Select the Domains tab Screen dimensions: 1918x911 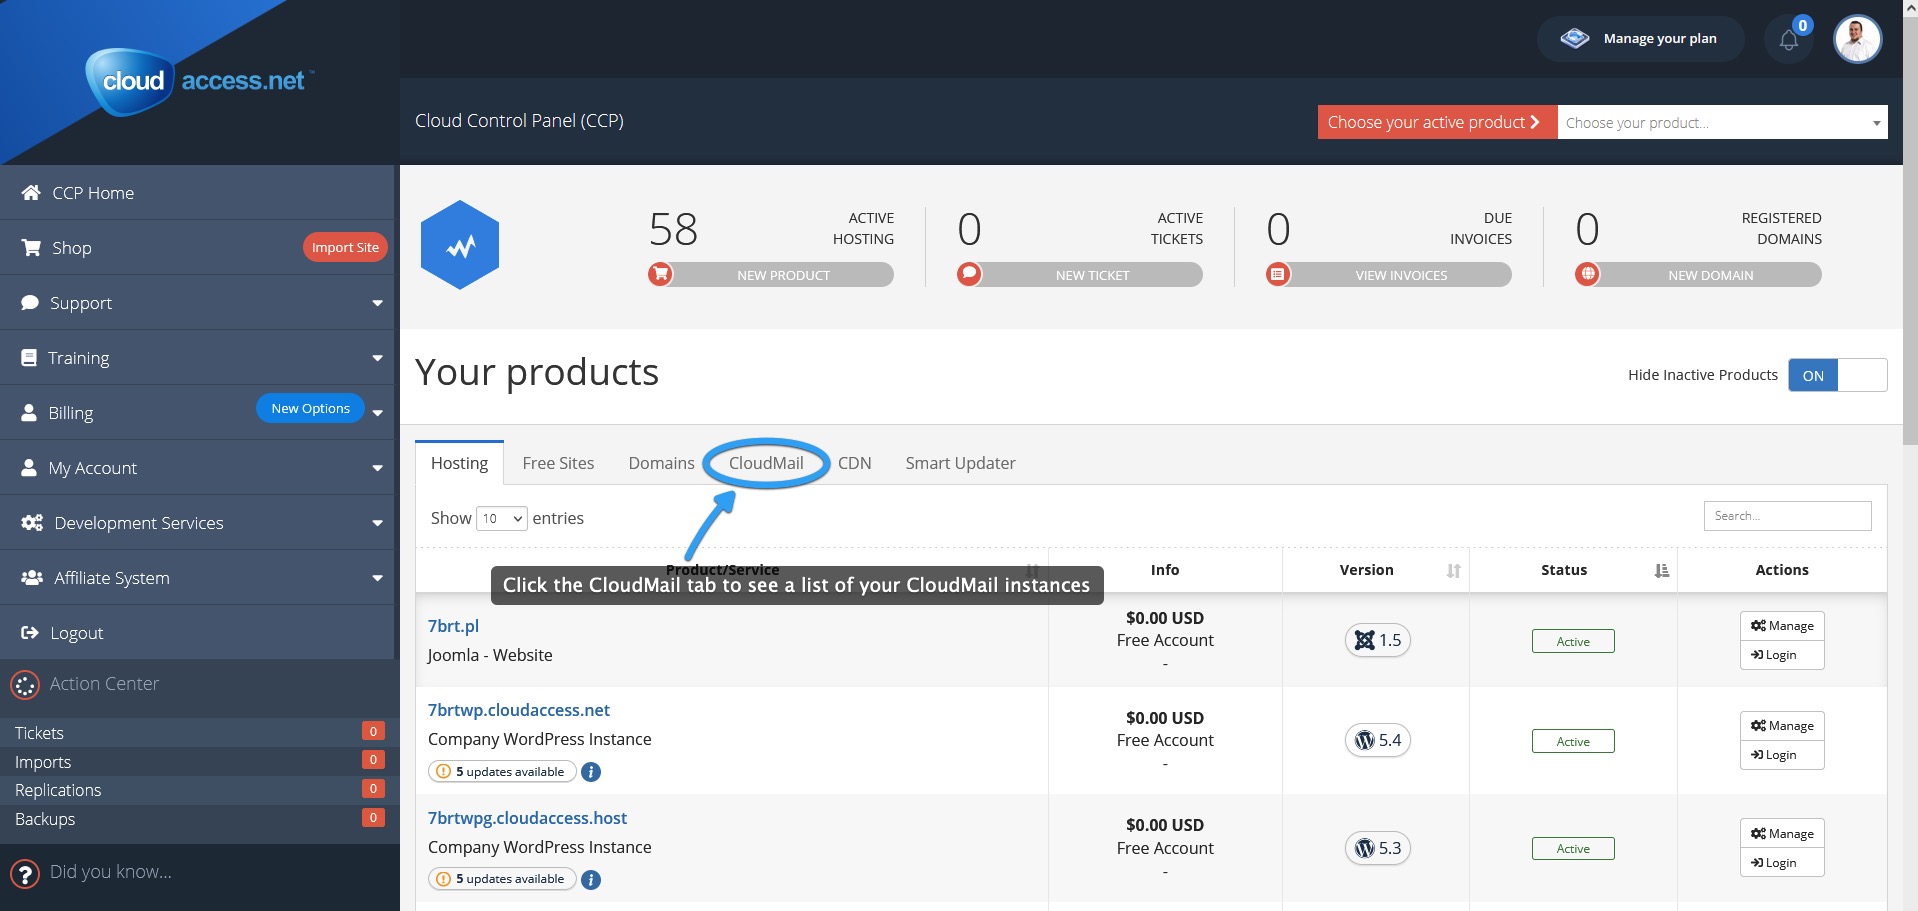(x=661, y=463)
